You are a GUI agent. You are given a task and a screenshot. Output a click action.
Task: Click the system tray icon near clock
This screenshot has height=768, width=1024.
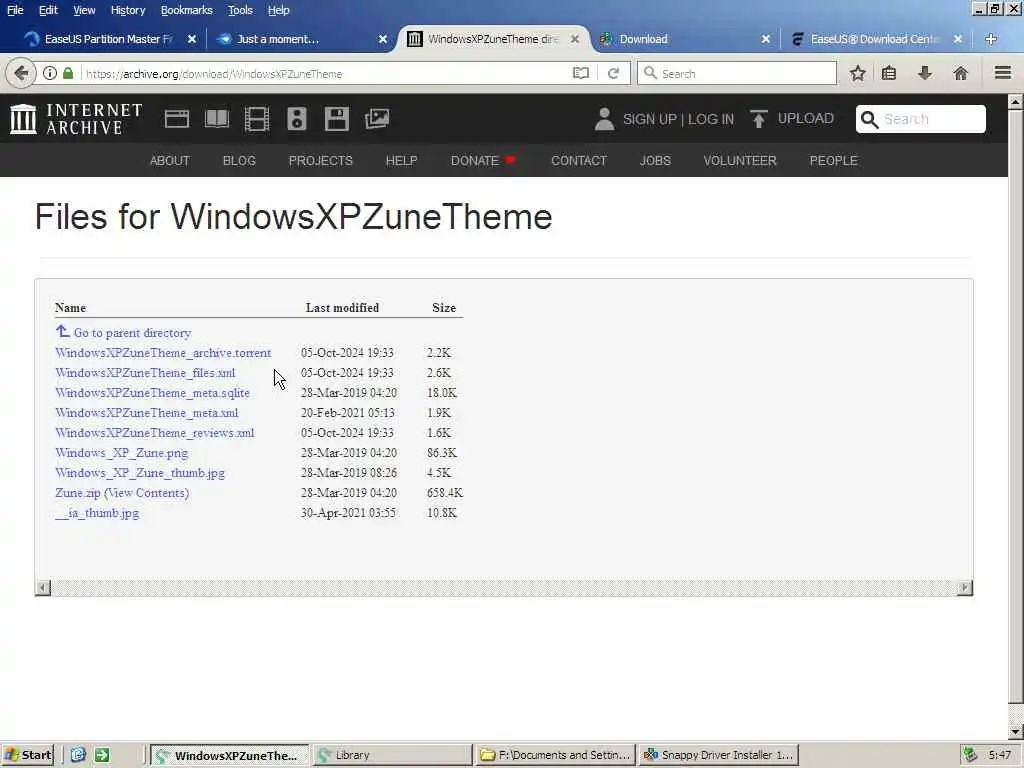click(971, 755)
